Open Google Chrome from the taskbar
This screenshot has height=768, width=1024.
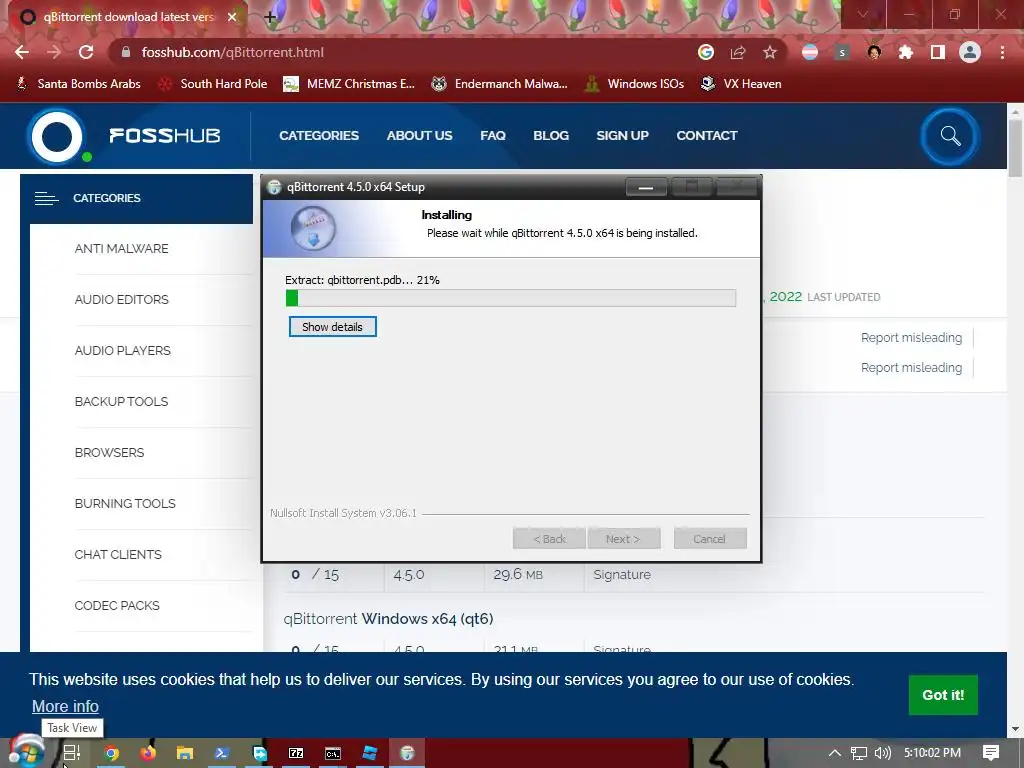[x=112, y=753]
